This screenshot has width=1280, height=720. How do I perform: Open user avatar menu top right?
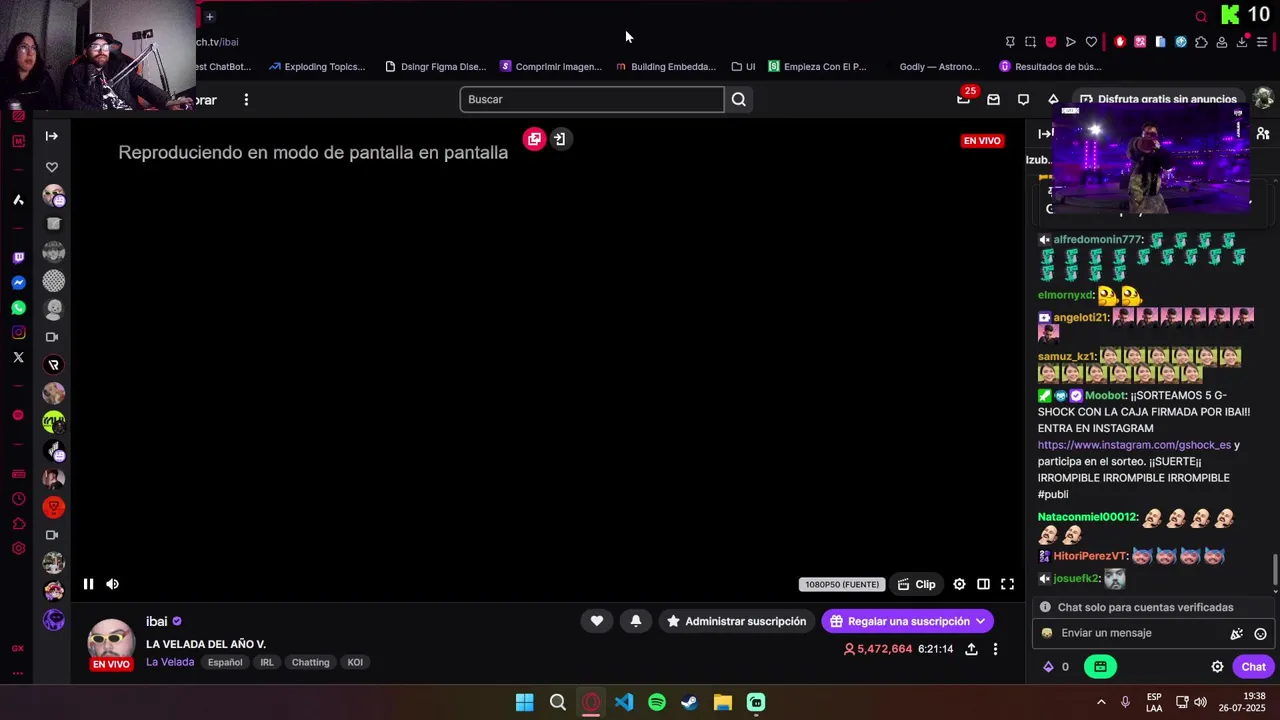pyautogui.click(x=1263, y=98)
